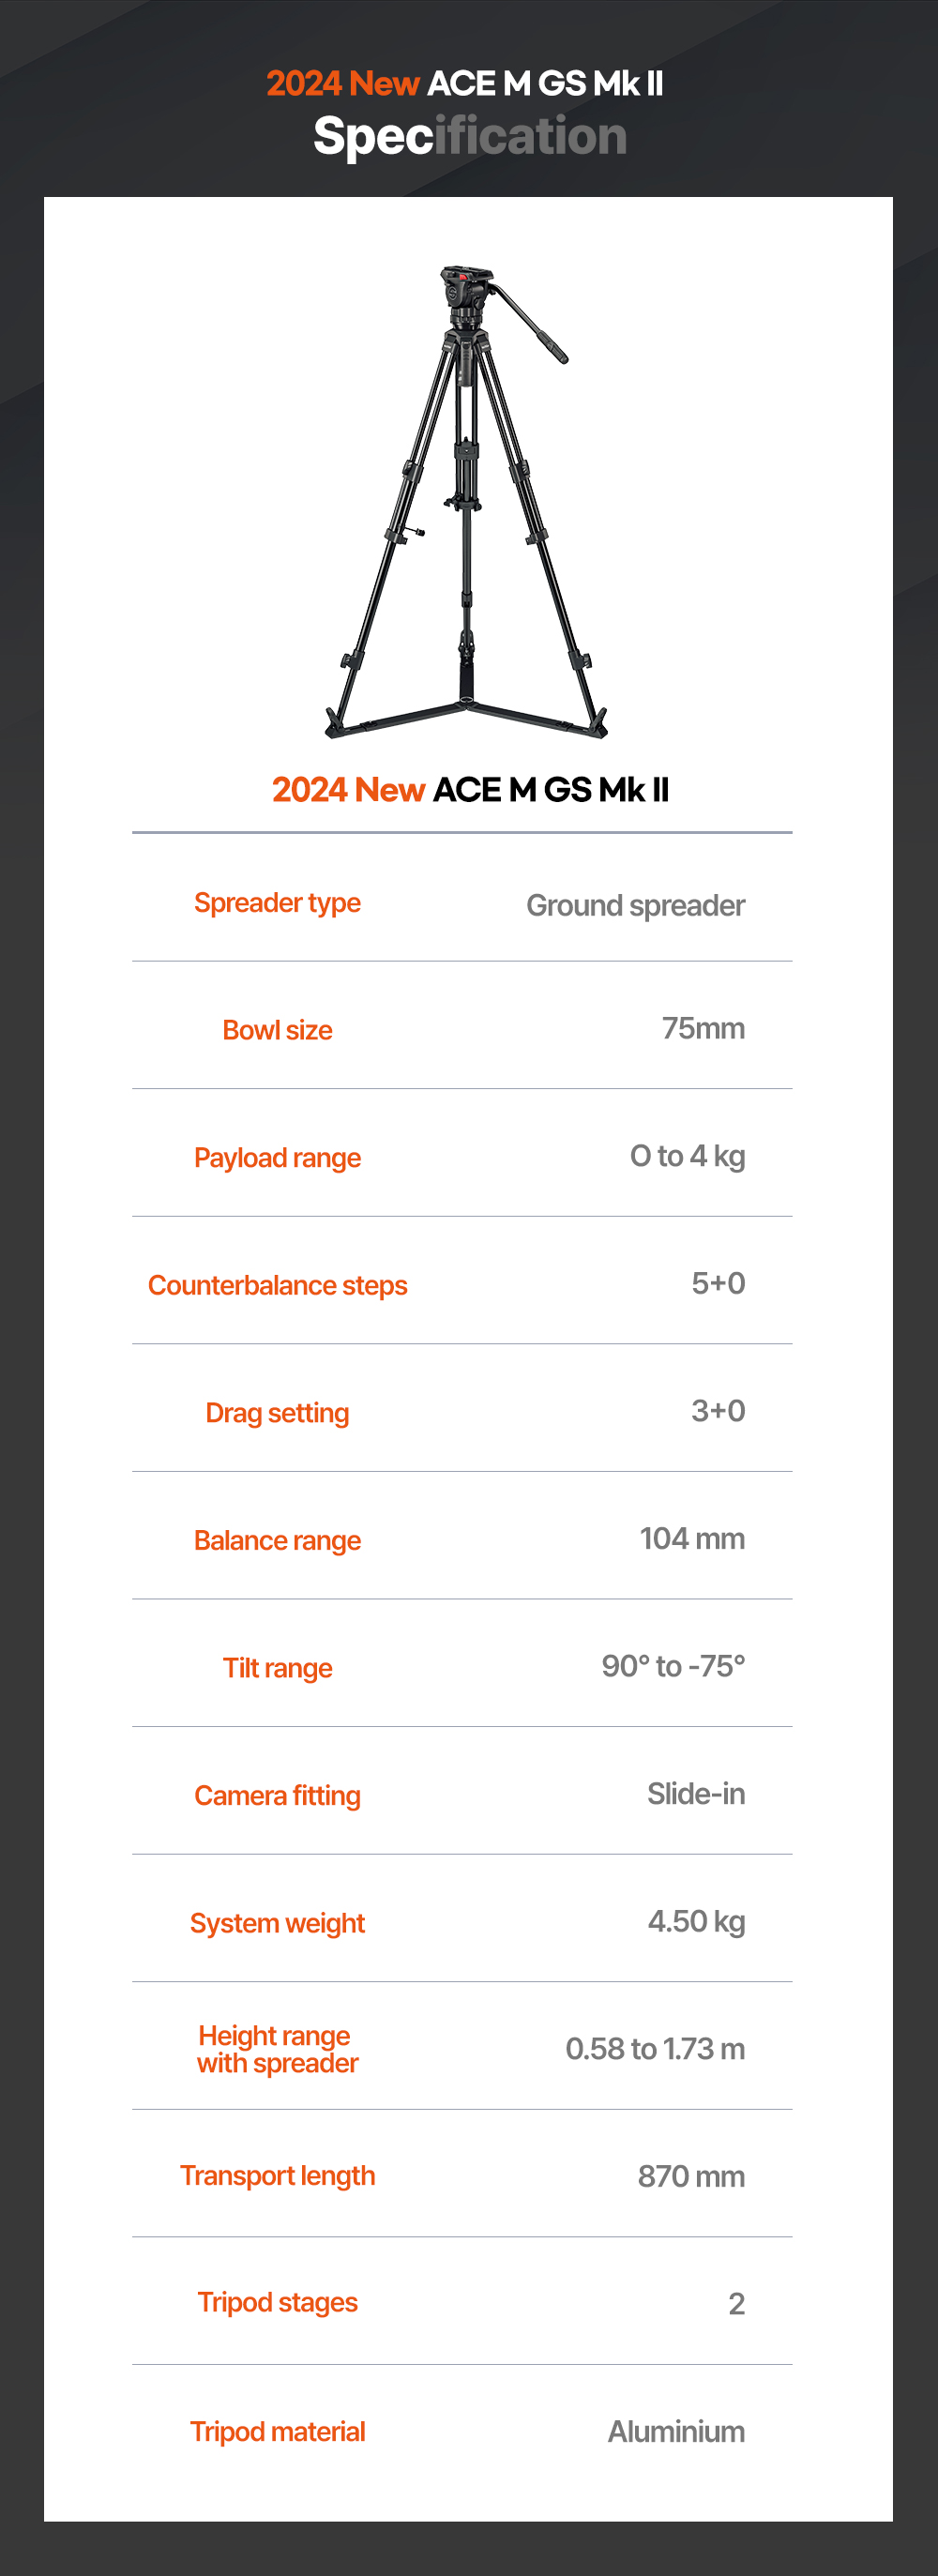
Task: Select the 'Bowl size' label
Action: coord(277,1030)
